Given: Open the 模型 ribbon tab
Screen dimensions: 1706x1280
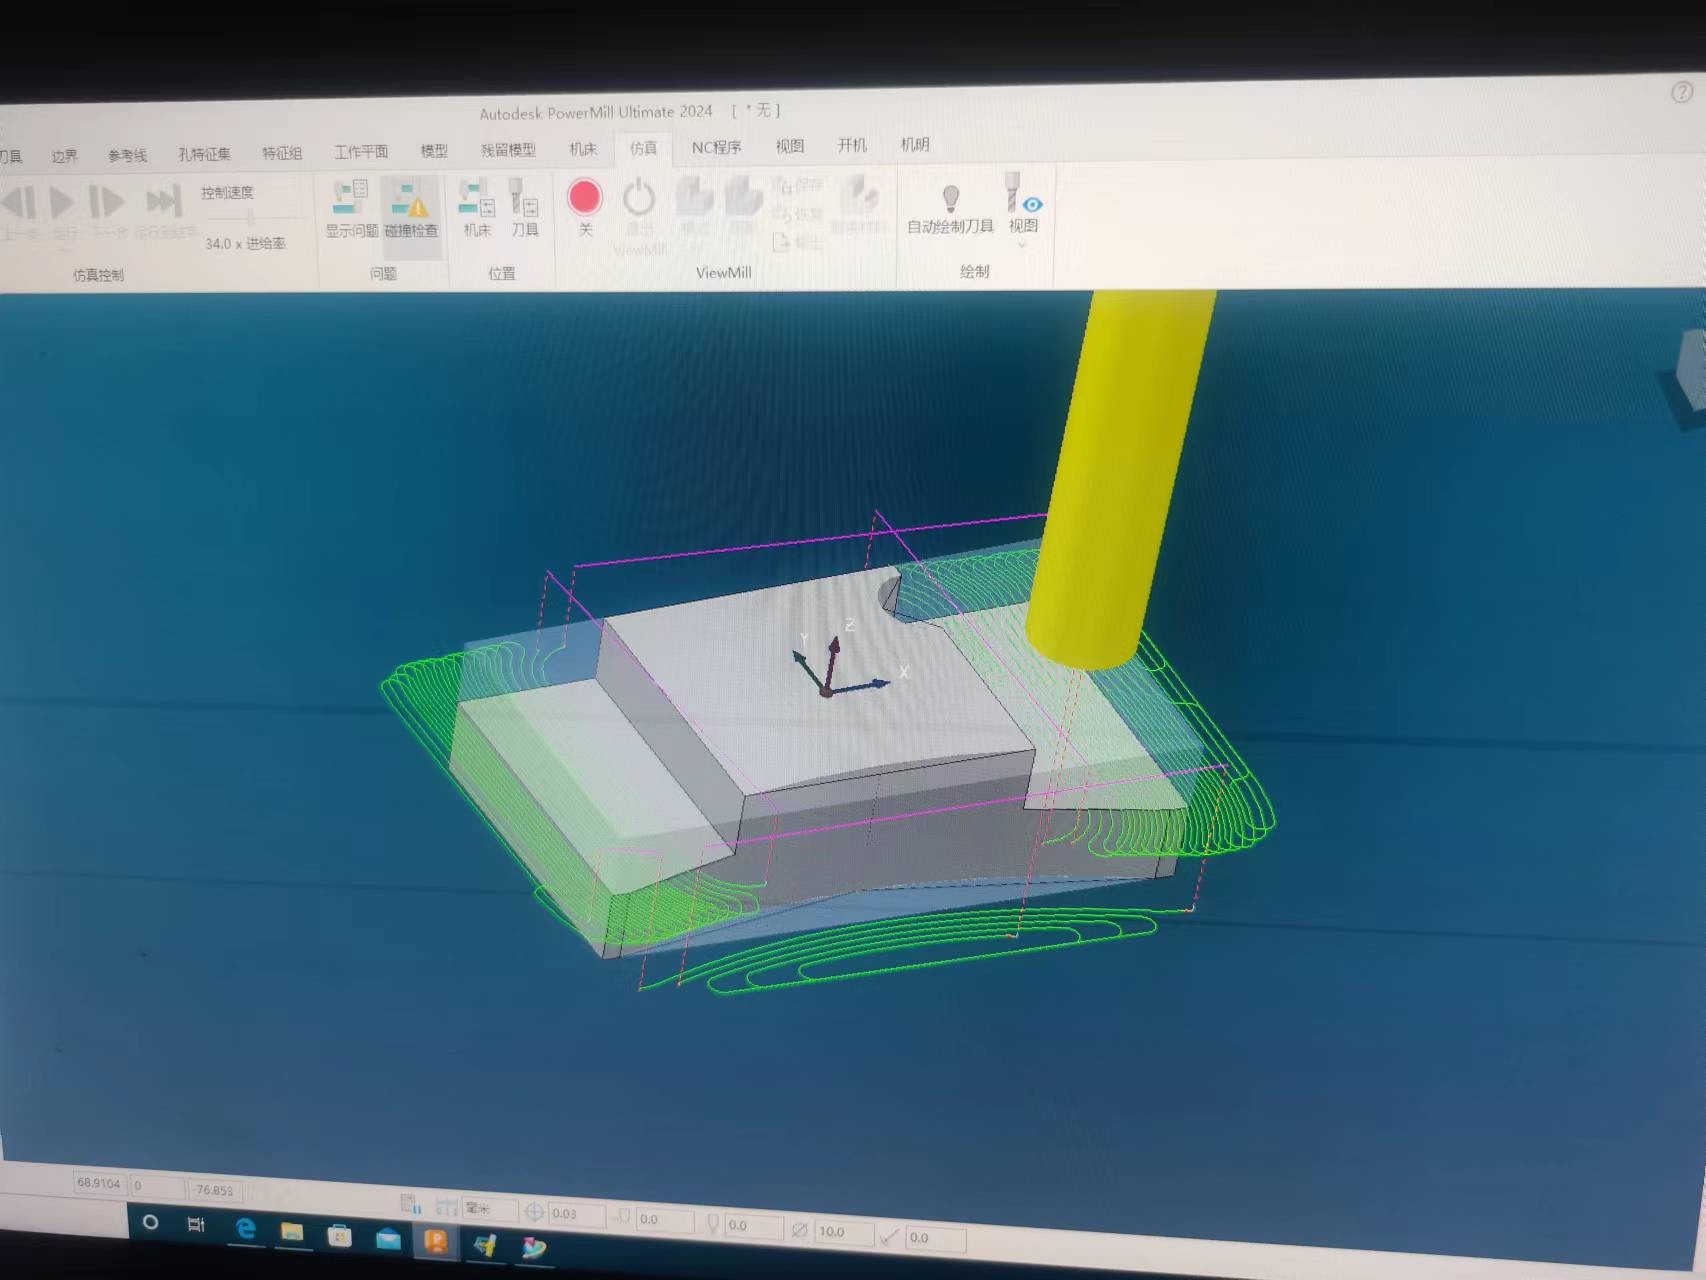Looking at the screenshot, I should 434,150.
